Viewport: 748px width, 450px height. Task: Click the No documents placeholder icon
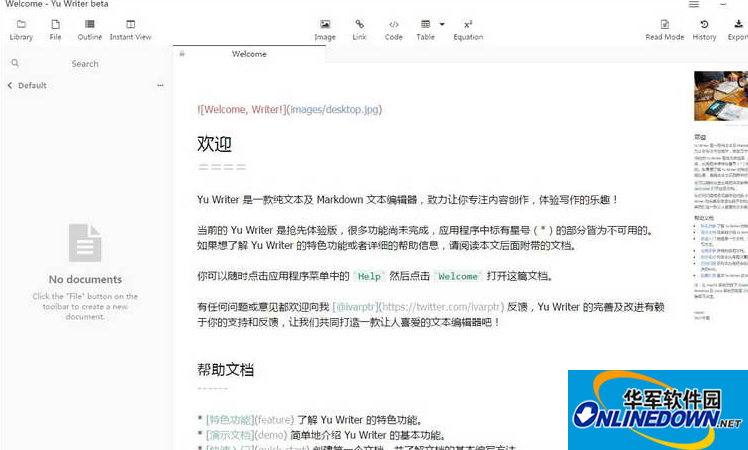pos(85,242)
